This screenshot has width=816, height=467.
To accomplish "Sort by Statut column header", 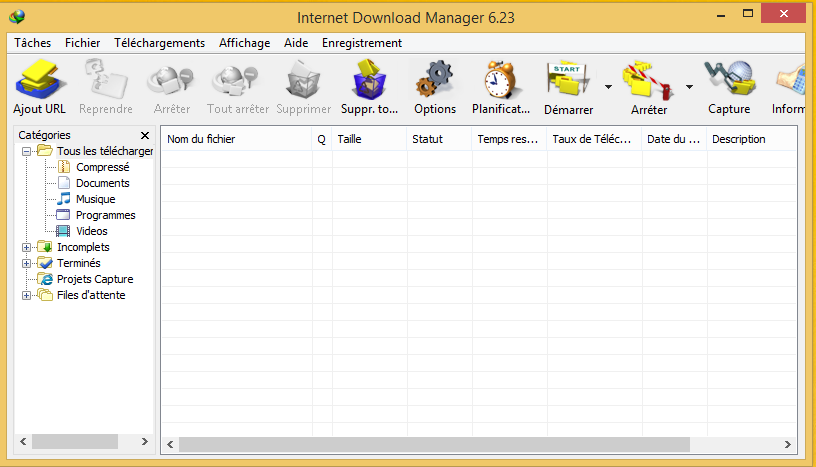I will tap(440, 139).
